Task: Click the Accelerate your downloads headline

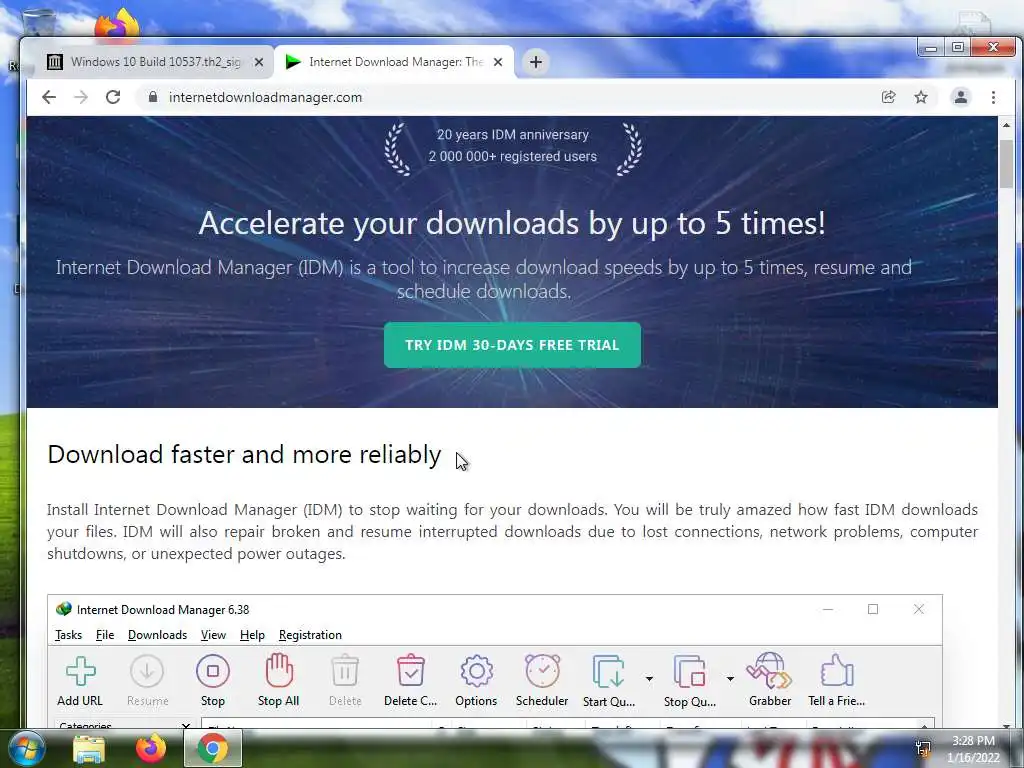Action: (512, 223)
